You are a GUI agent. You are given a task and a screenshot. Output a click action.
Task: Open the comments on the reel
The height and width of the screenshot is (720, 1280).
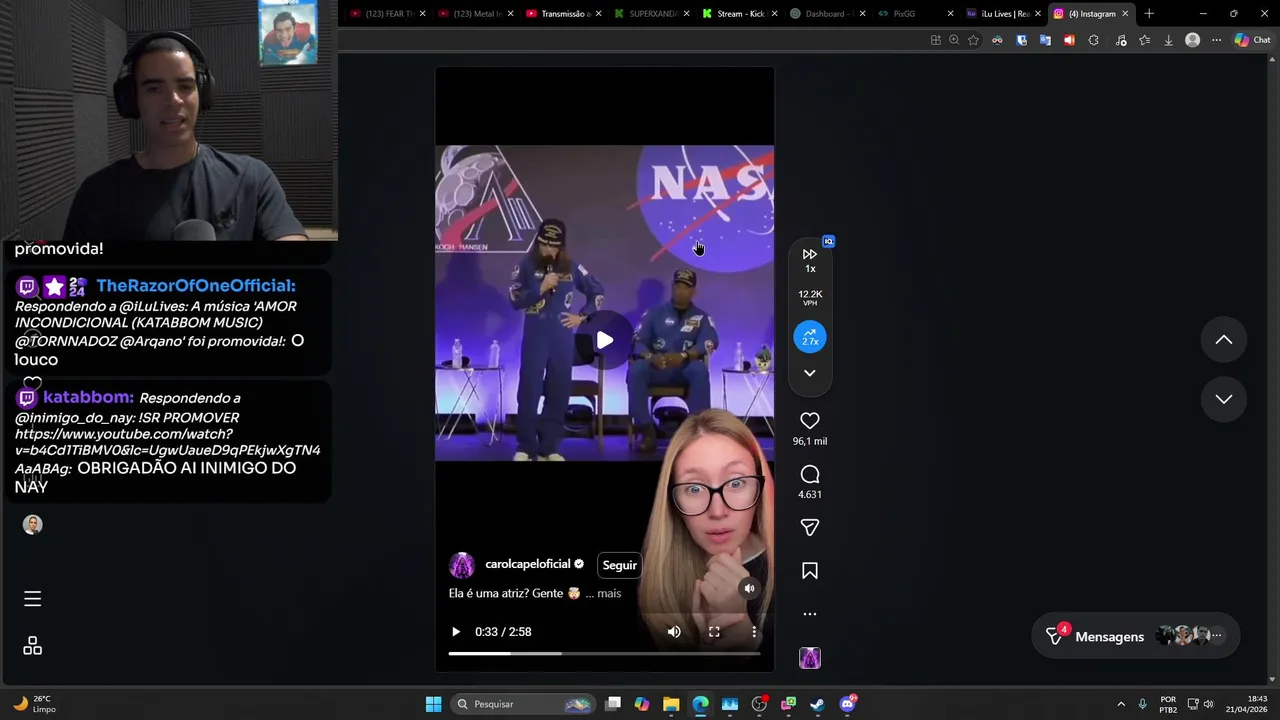point(810,475)
